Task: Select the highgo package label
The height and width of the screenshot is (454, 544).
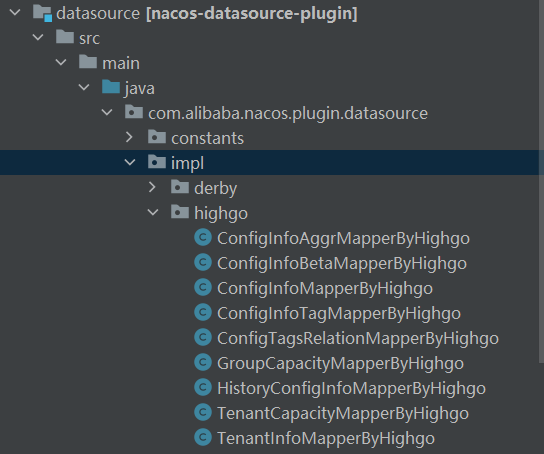Action: 221,214
